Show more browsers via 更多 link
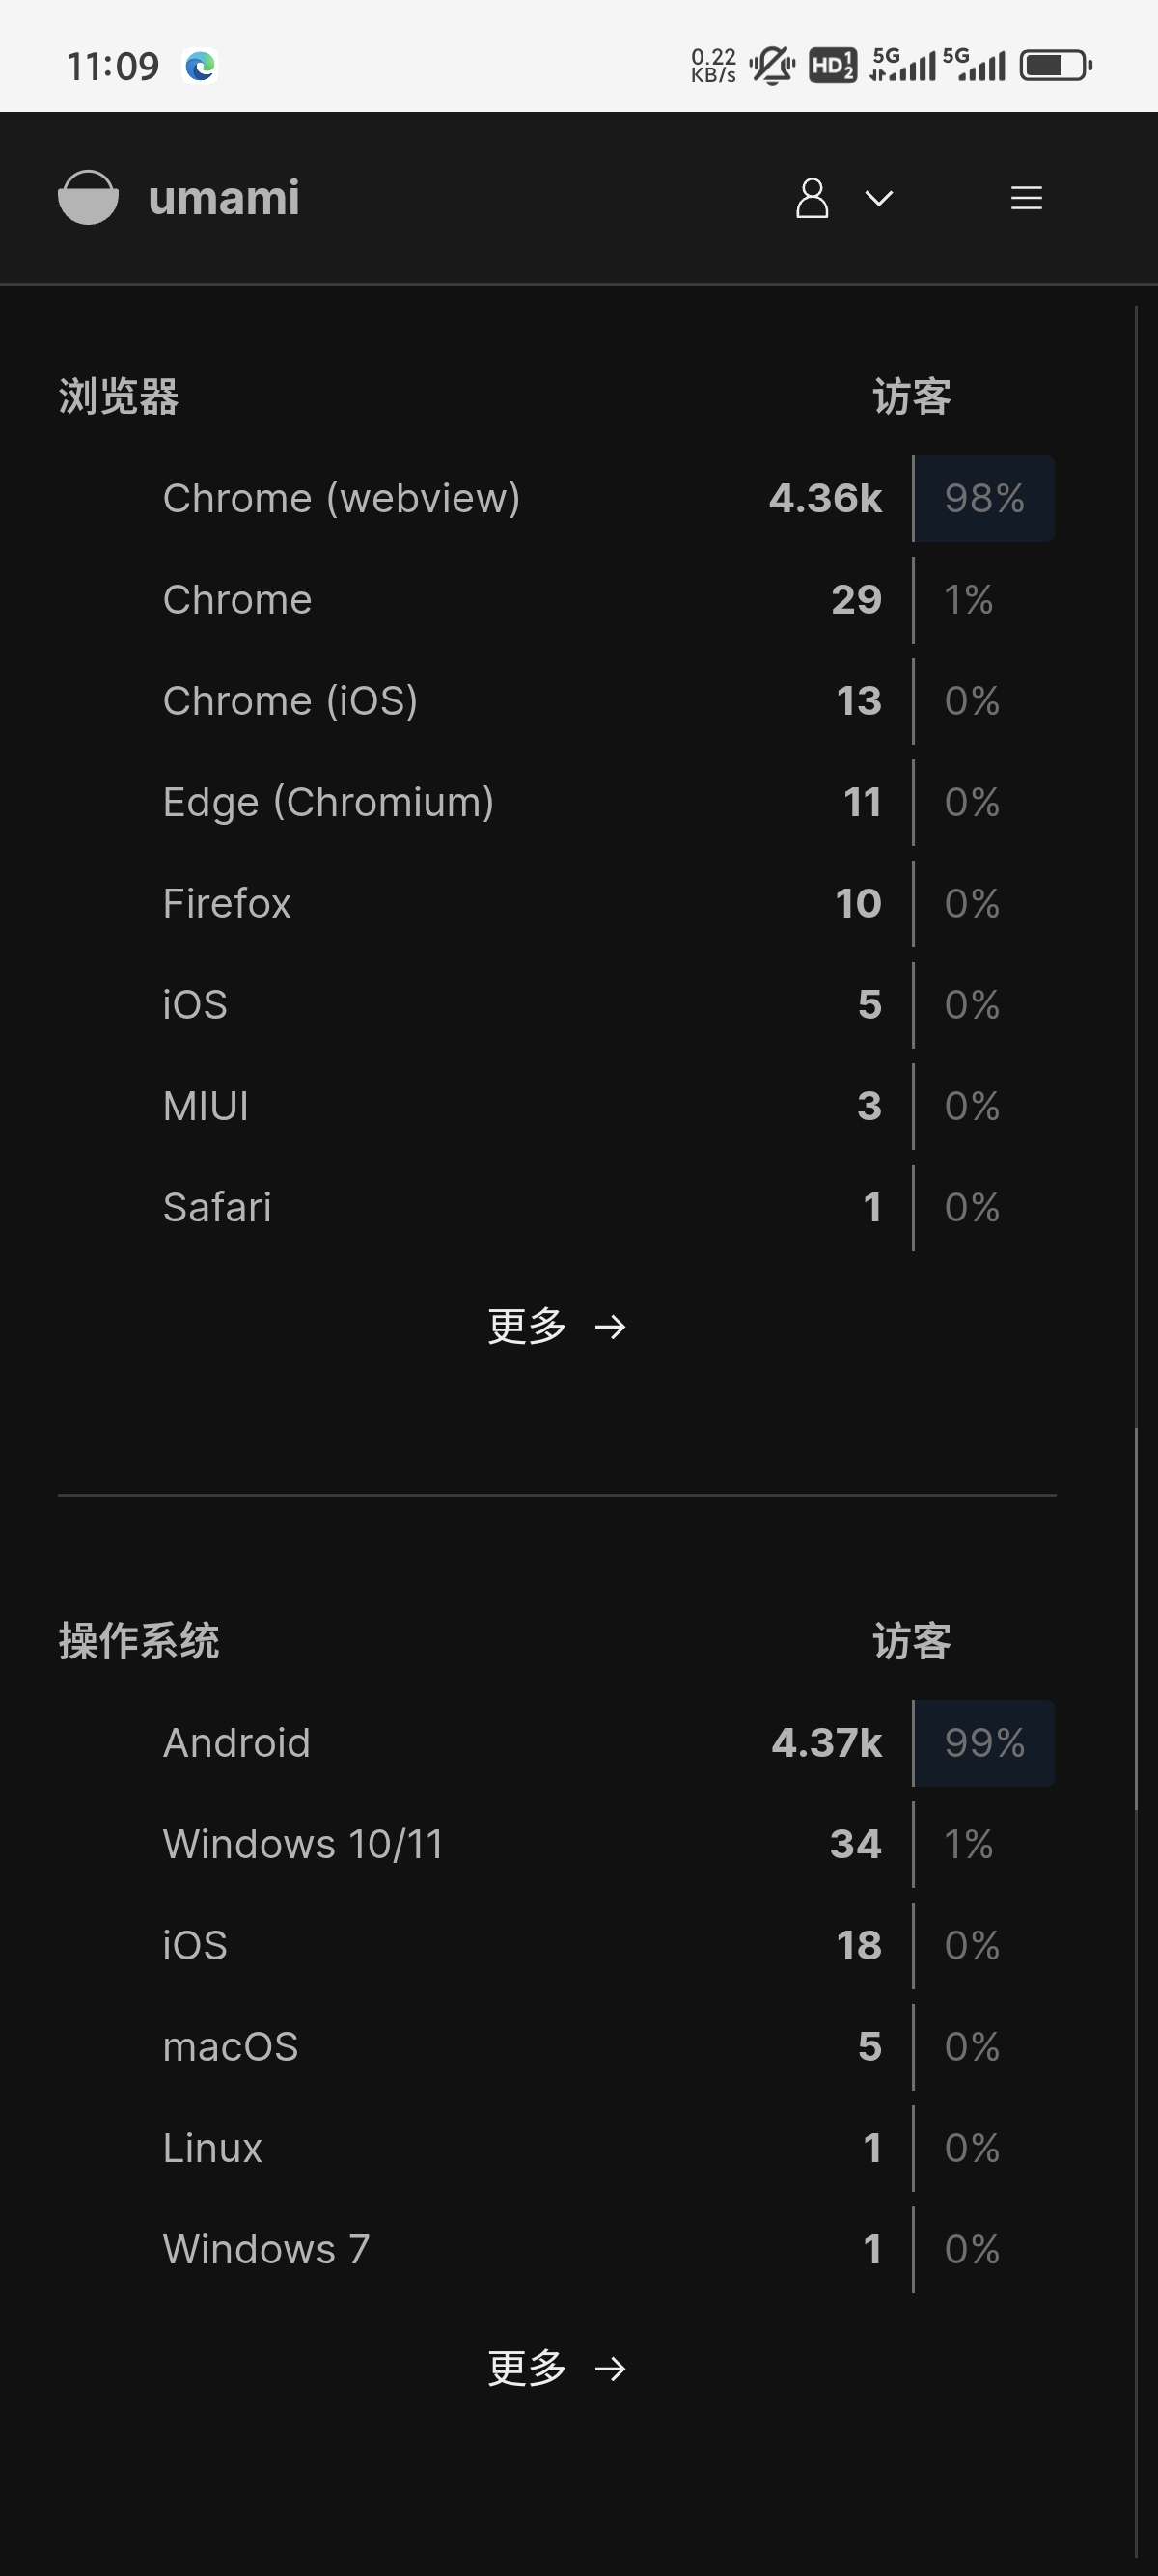 556,1326
